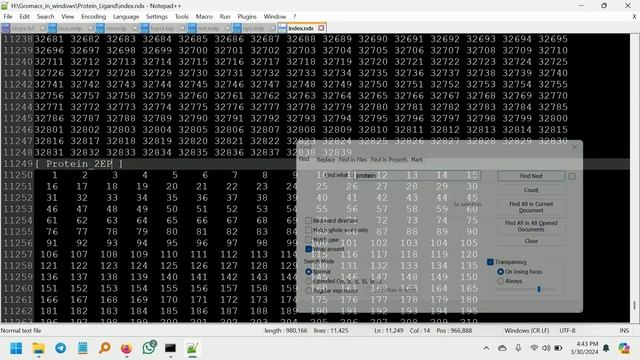Click the Count button

click(x=531, y=190)
